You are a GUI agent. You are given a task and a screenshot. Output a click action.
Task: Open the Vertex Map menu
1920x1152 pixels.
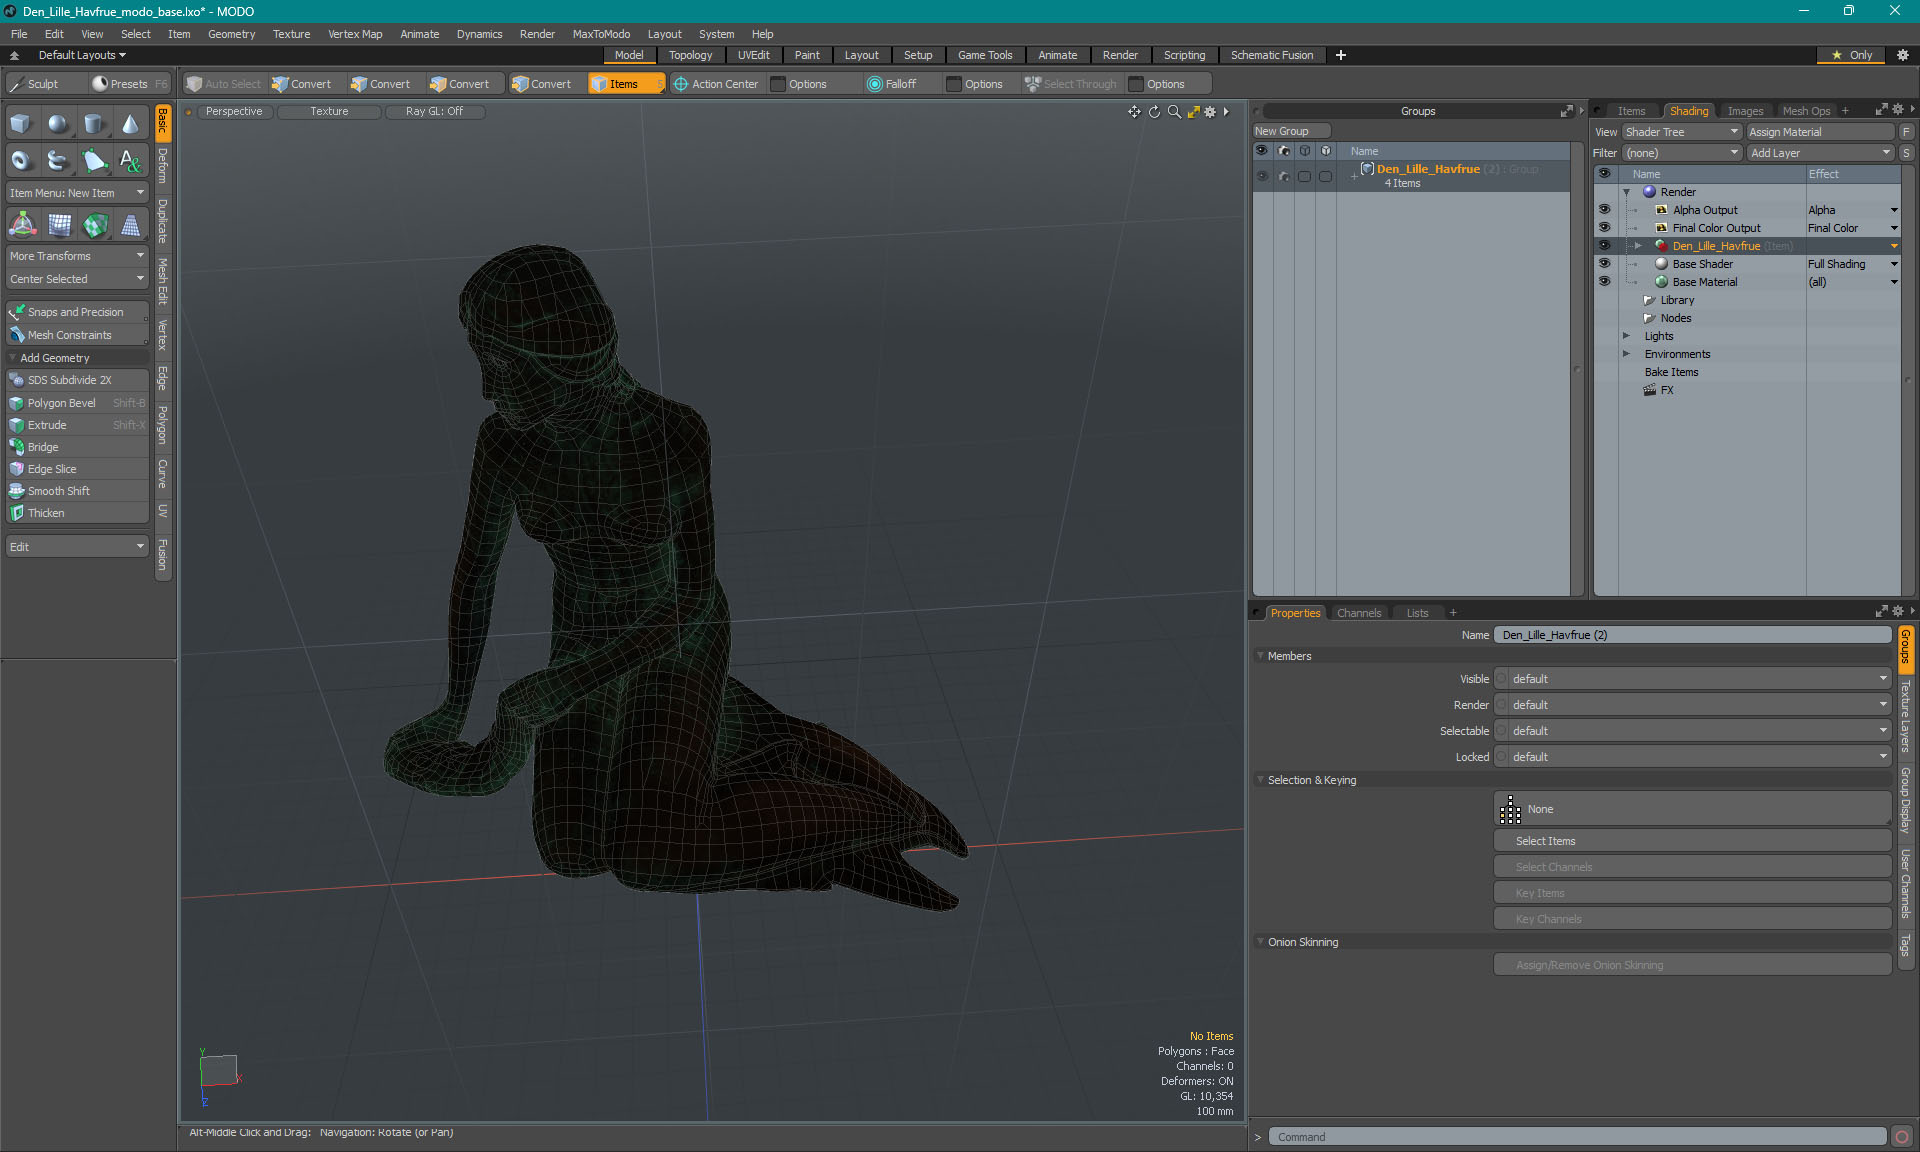(355, 34)
